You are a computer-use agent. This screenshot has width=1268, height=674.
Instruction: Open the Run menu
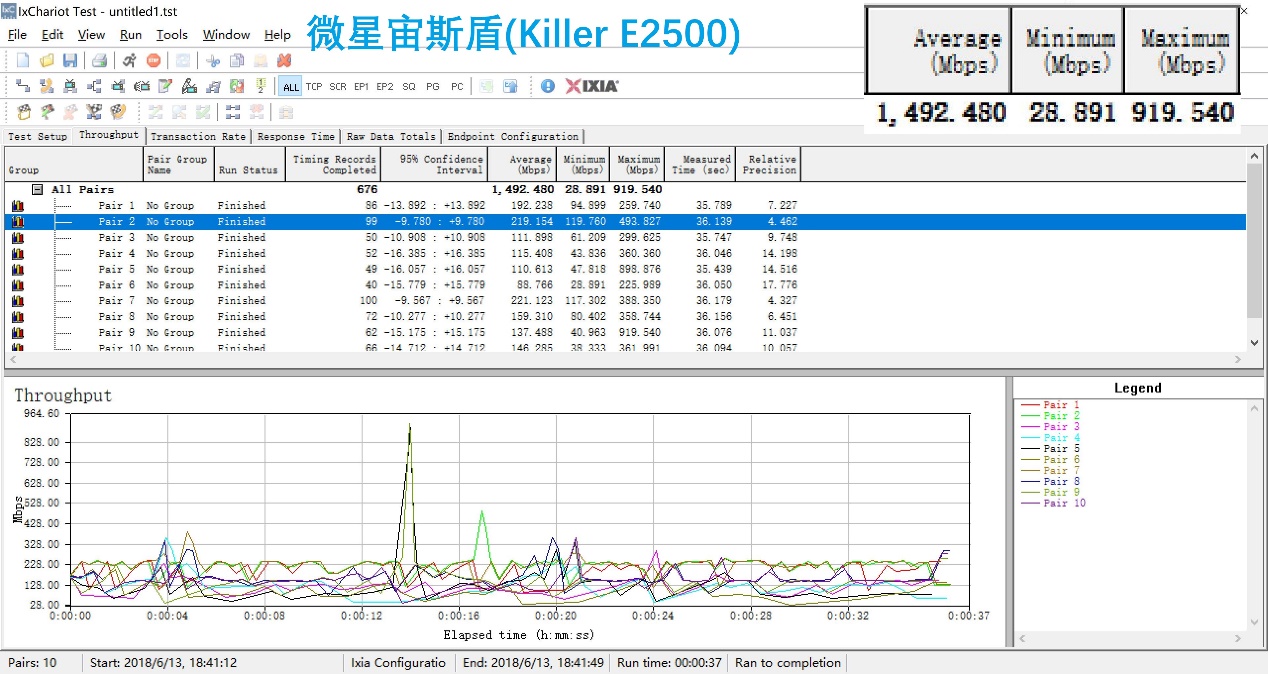coord(131,34)
